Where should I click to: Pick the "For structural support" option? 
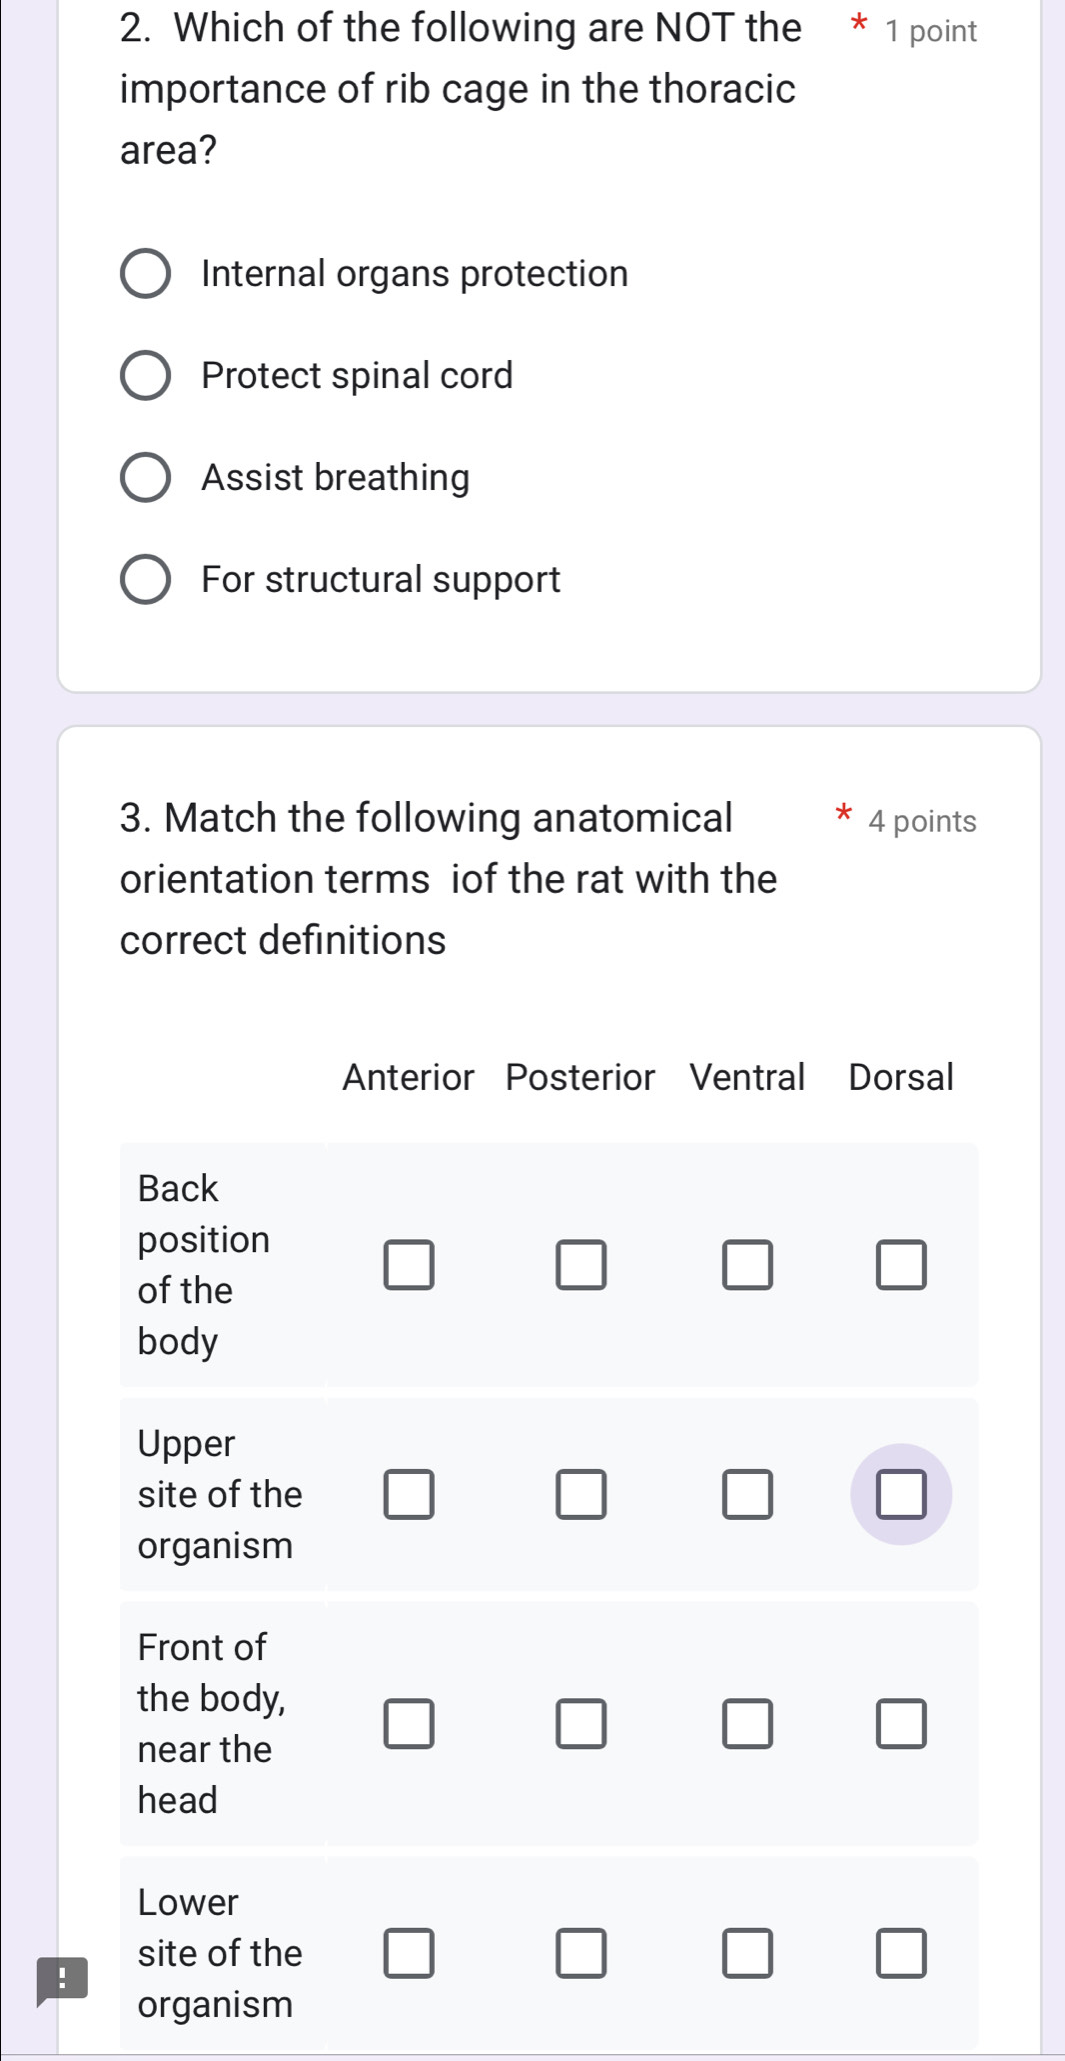(146, 580)
